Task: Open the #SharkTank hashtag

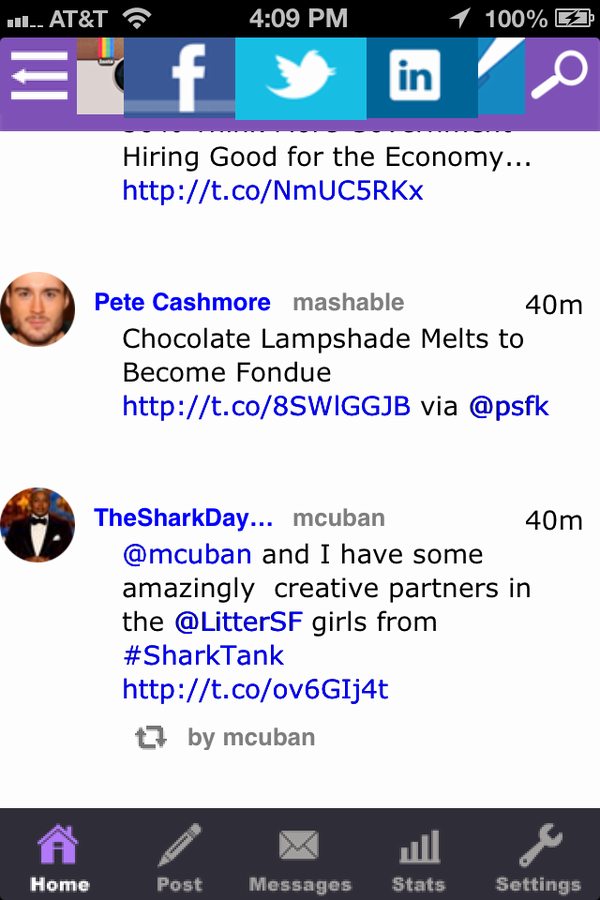Action: coord(203,655)
